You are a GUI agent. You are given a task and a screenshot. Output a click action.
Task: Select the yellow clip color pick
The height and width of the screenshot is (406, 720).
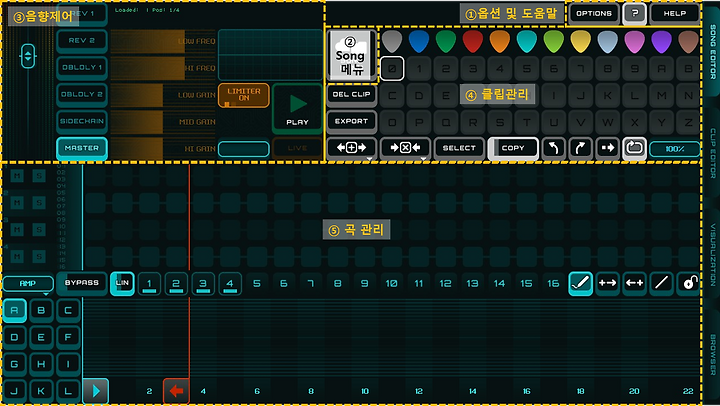click(580, 41)
